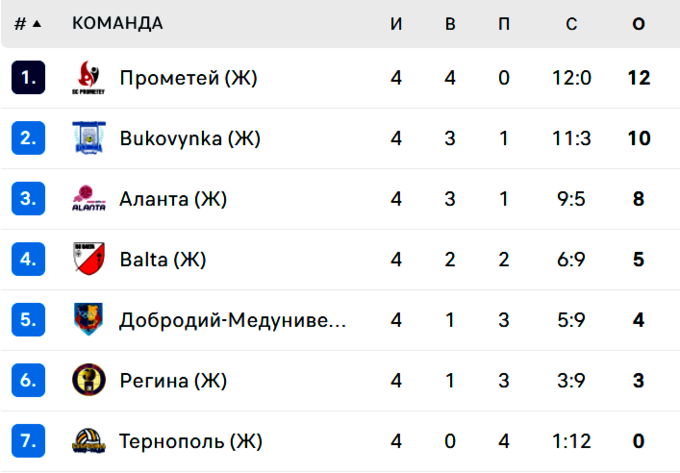Click the Регина team logo
680x473 pixels.
[x=89, y=380]
